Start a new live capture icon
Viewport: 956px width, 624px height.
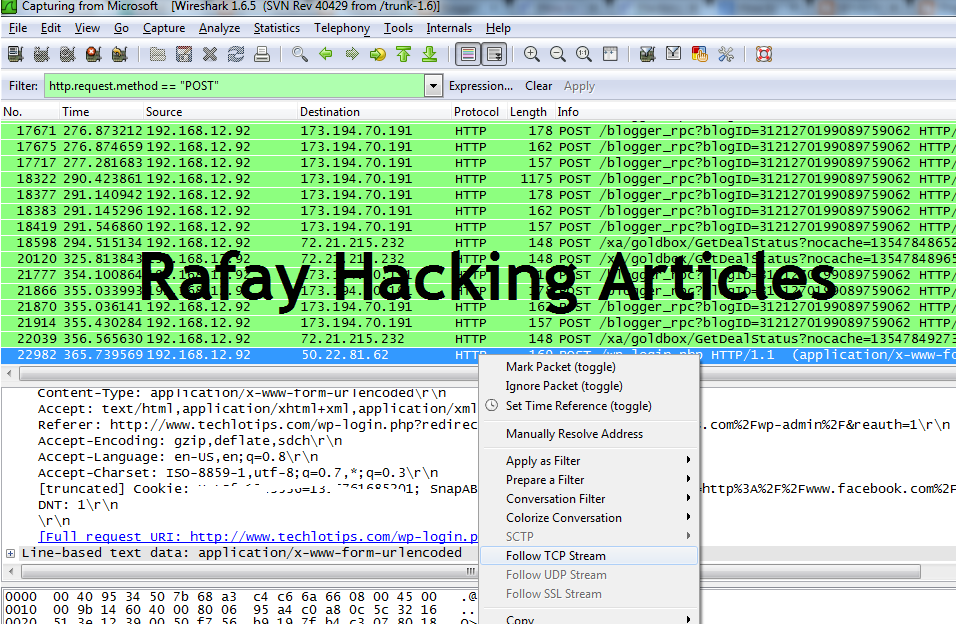pyautogui.click(x=68, y=54)
